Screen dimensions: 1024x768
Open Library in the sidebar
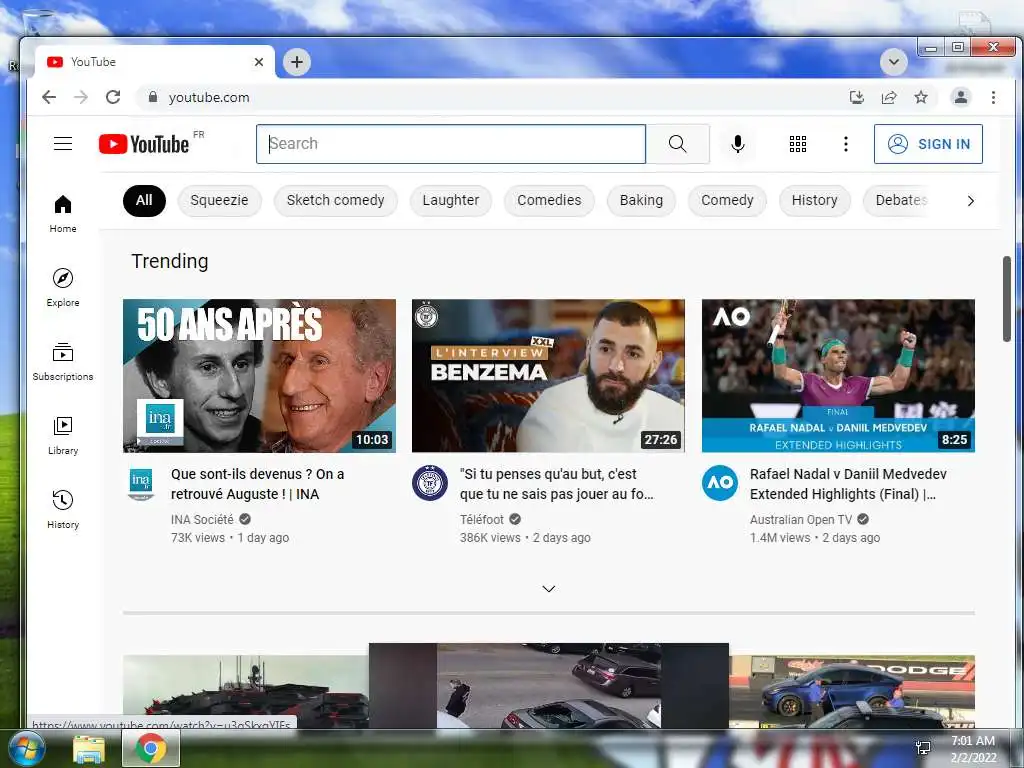tap(63, 436)
